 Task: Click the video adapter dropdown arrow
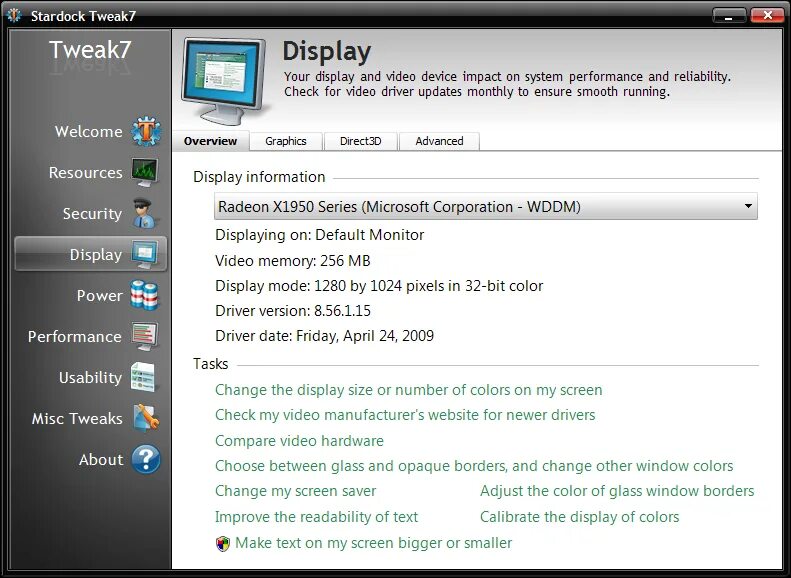coord(748,206)
